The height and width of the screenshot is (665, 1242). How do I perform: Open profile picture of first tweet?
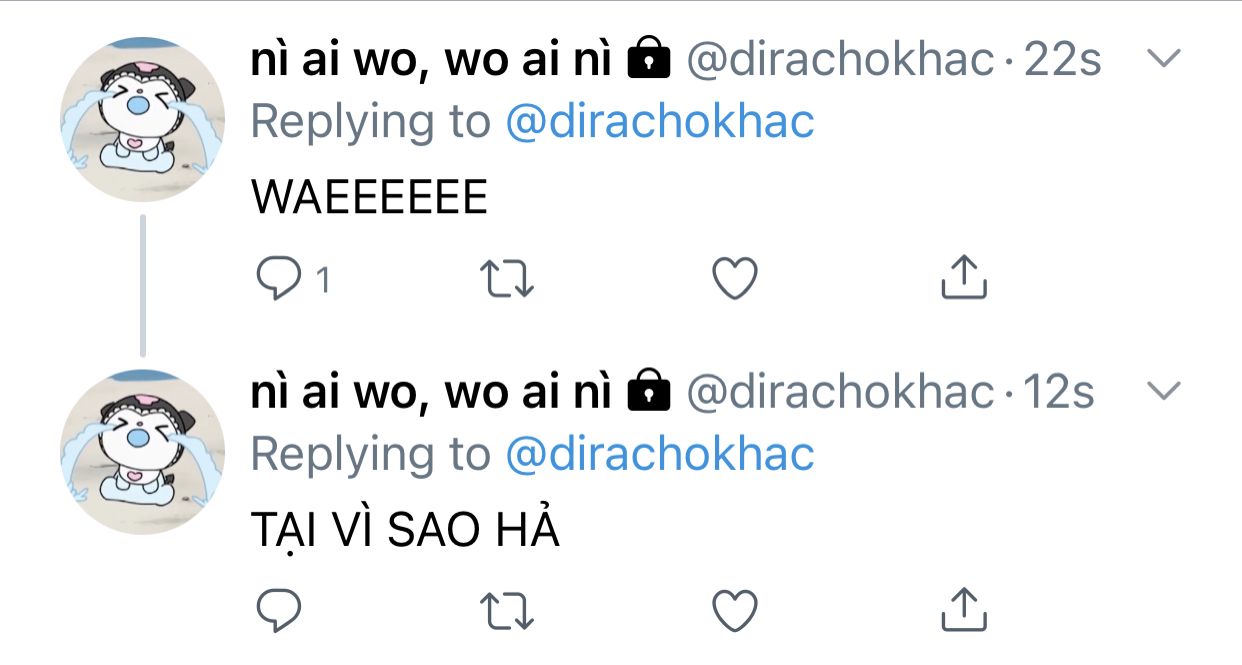tap(143, 120)
